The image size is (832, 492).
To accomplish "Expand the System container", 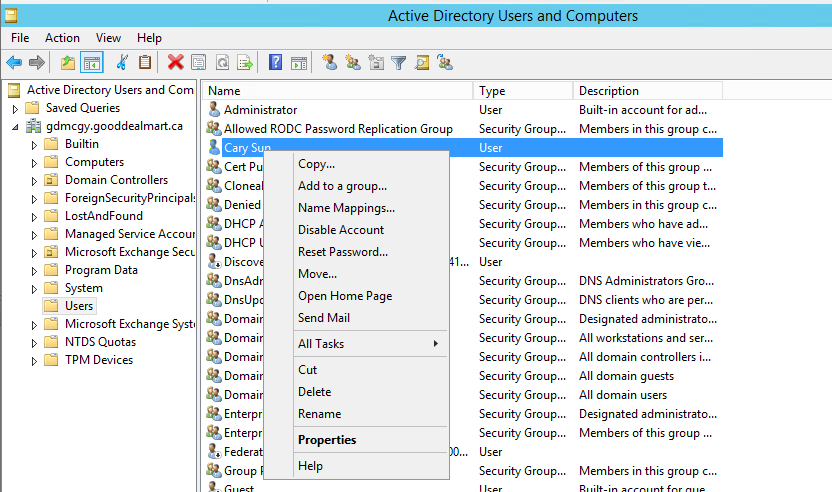I will [34, 289].
